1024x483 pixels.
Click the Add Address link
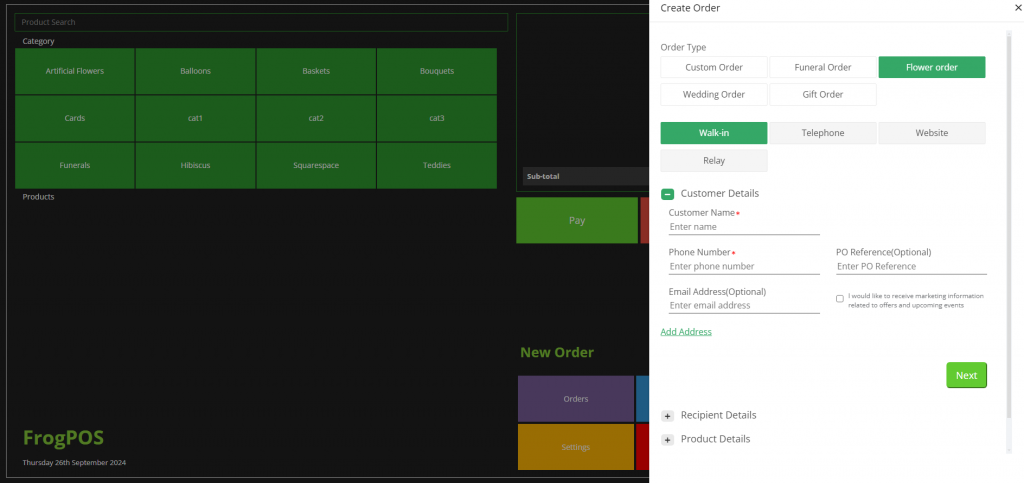pos(686,331)
